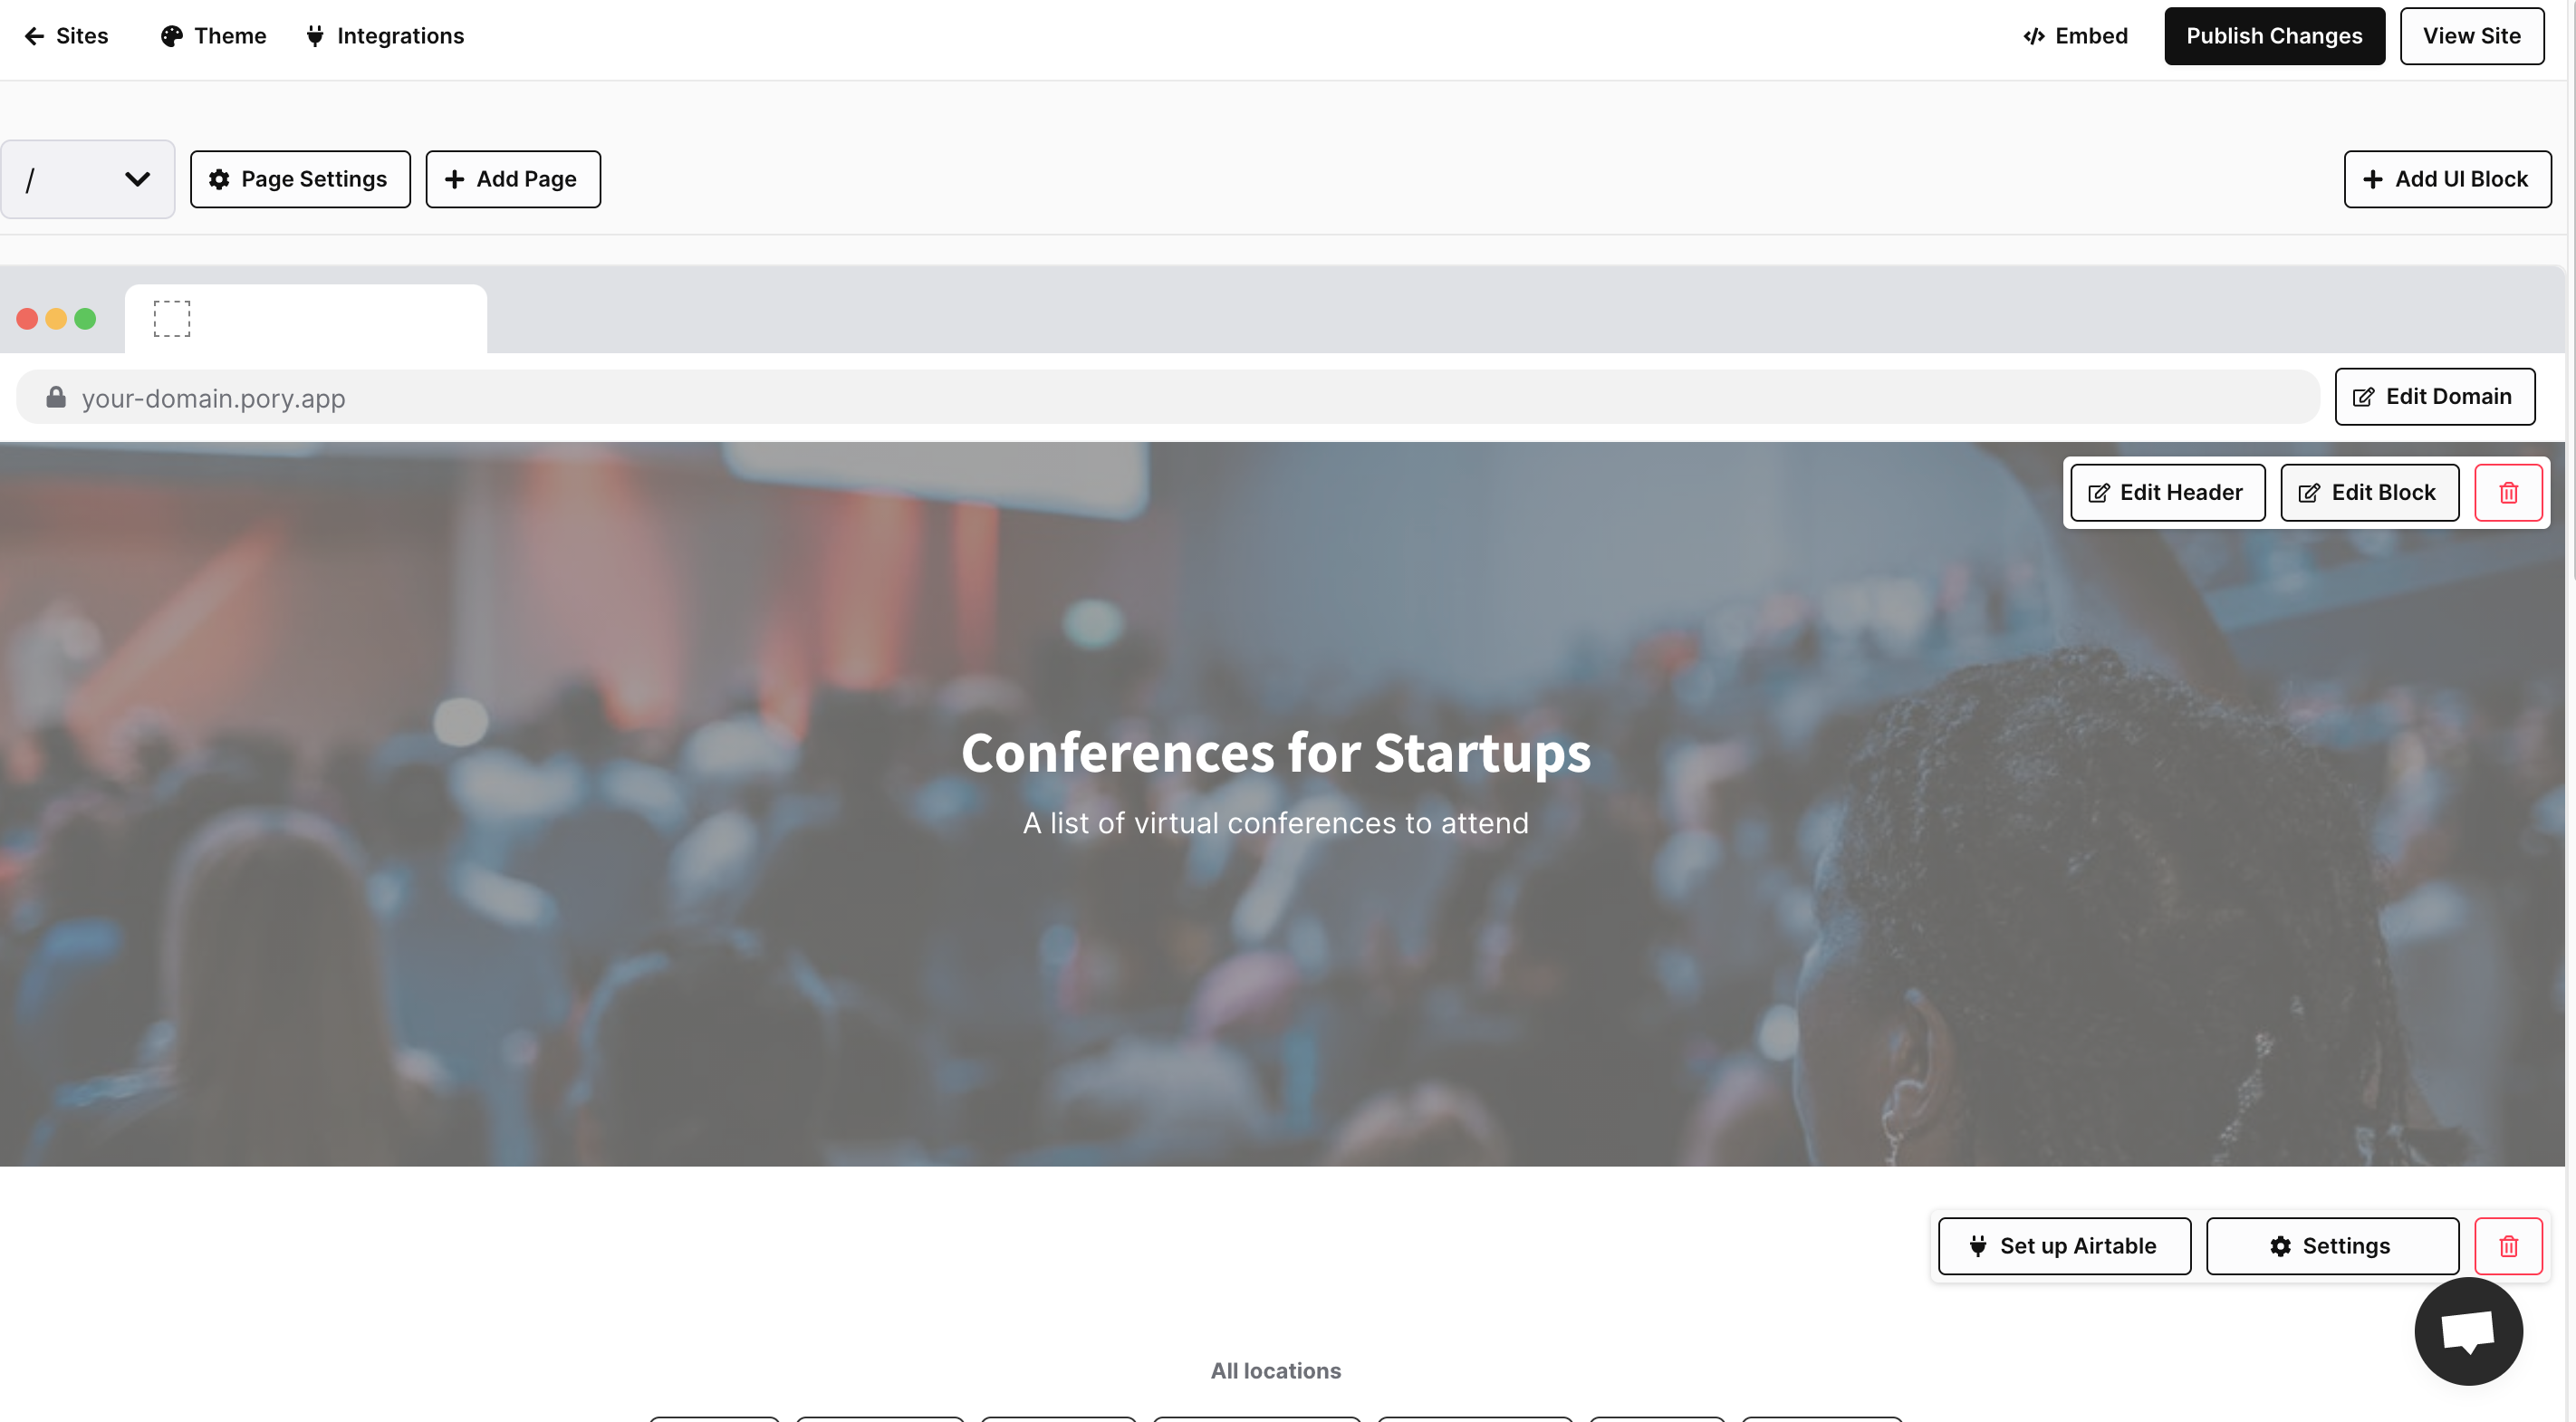This screenshot has height=1422, width=2576.
Task: Go back to Sites
Action: (x=66, y=36)
